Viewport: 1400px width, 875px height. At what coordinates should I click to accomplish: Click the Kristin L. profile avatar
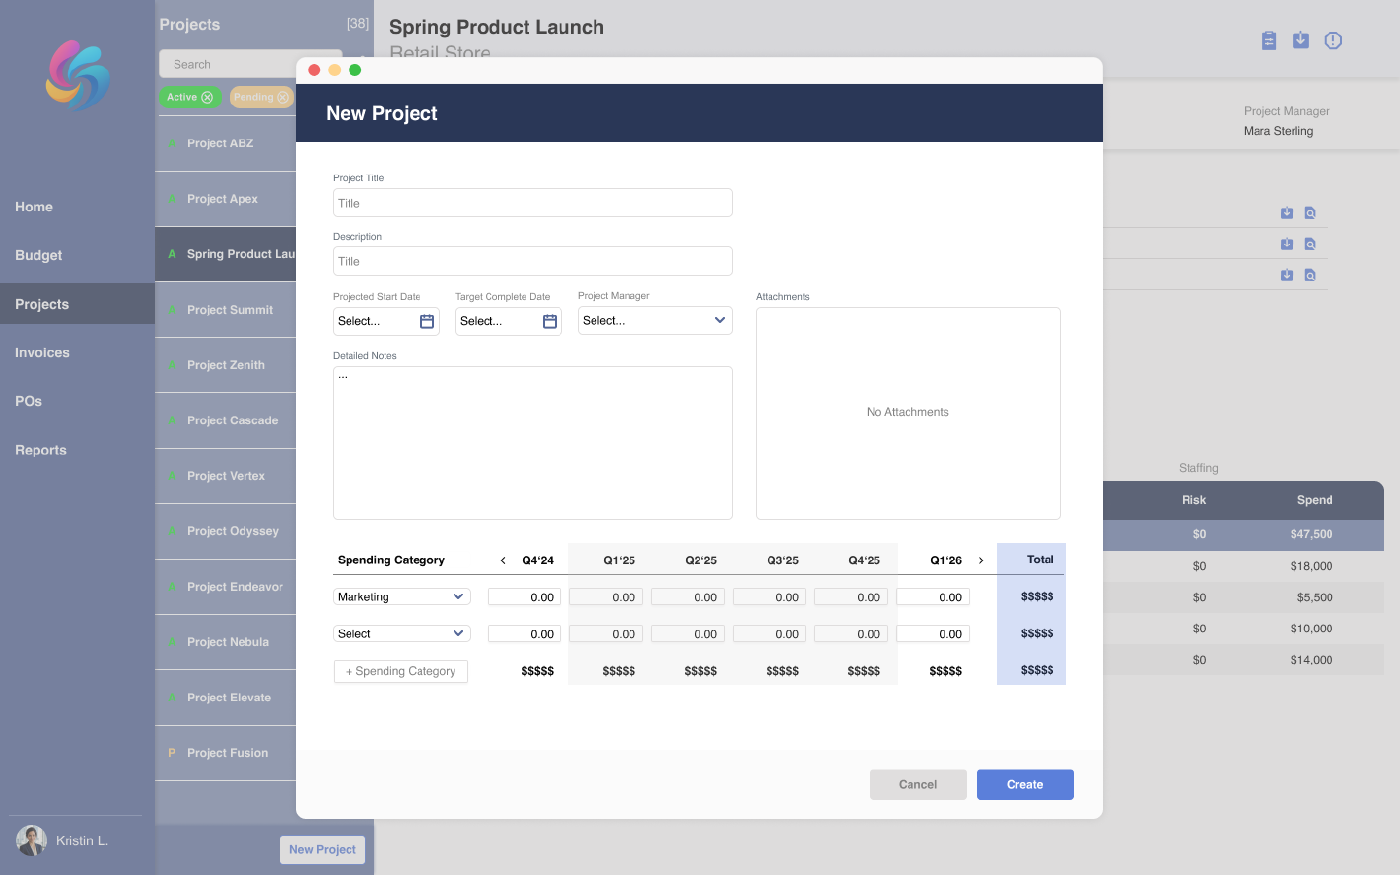(32, 840)
